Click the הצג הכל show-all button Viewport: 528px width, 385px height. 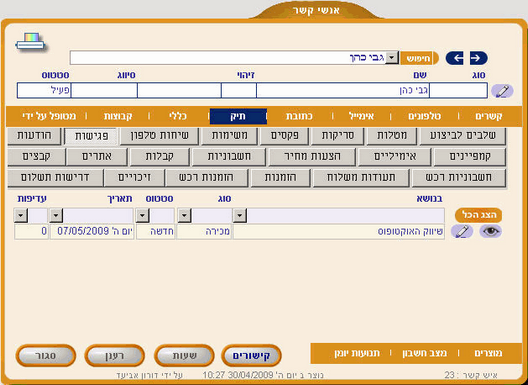click(478, 215)
